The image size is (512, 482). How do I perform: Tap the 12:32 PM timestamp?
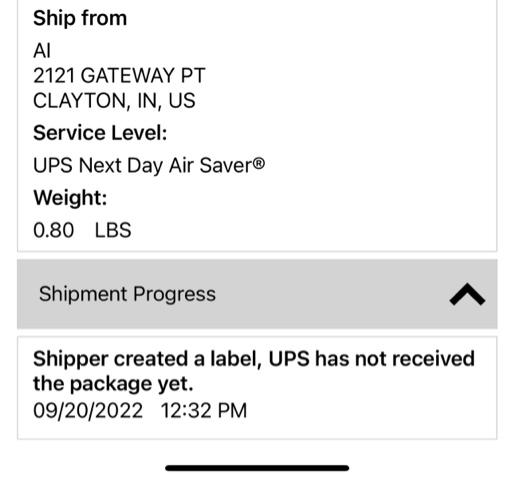(x=204, y=410)
